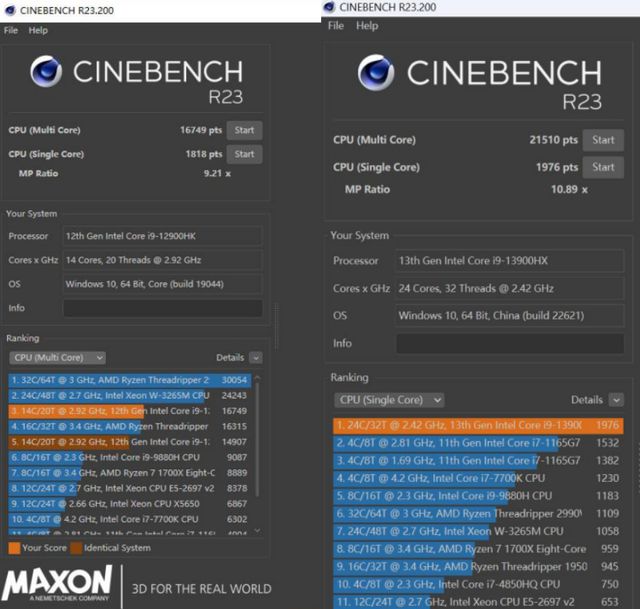Viewport: 640px width, 609px height.
Task: Click MP Ratio value 10.89 x
Action: (x=569, y=189)
